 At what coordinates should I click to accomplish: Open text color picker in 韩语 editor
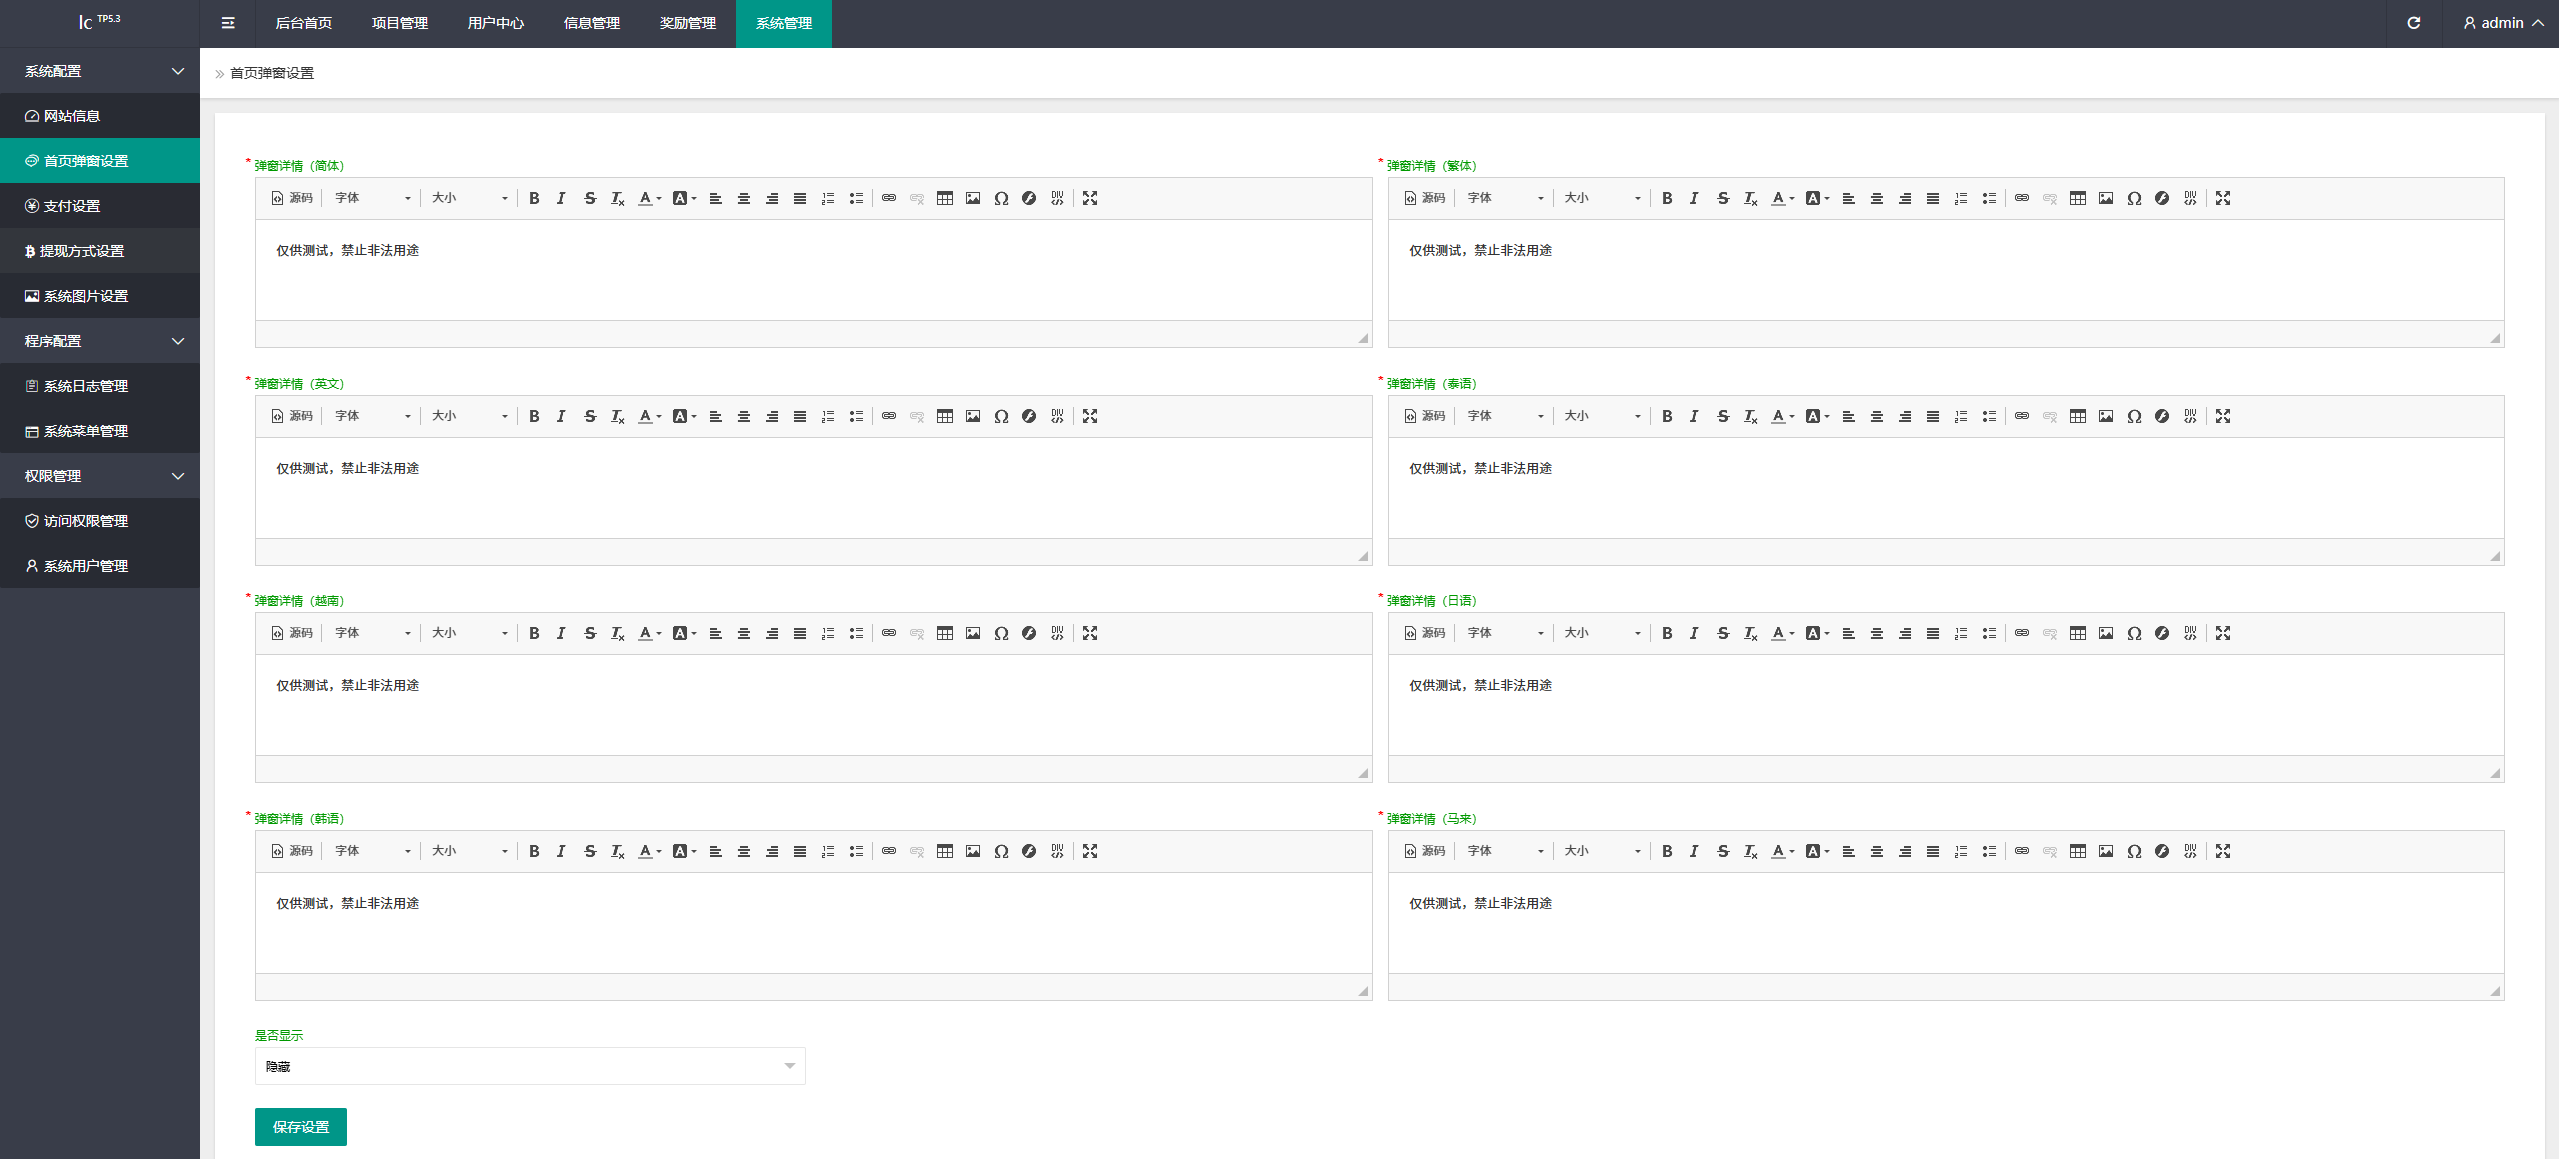tap(650, 851)
